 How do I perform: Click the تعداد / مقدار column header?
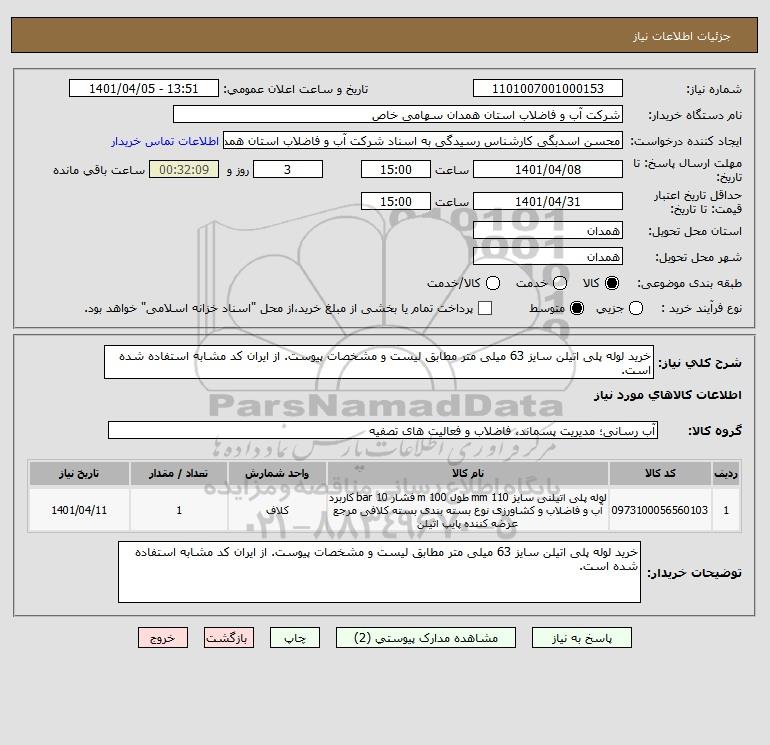(179, 473)
